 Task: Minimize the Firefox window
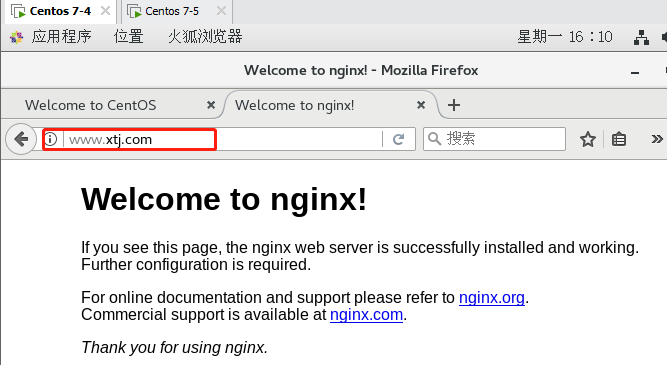(635, 73)
